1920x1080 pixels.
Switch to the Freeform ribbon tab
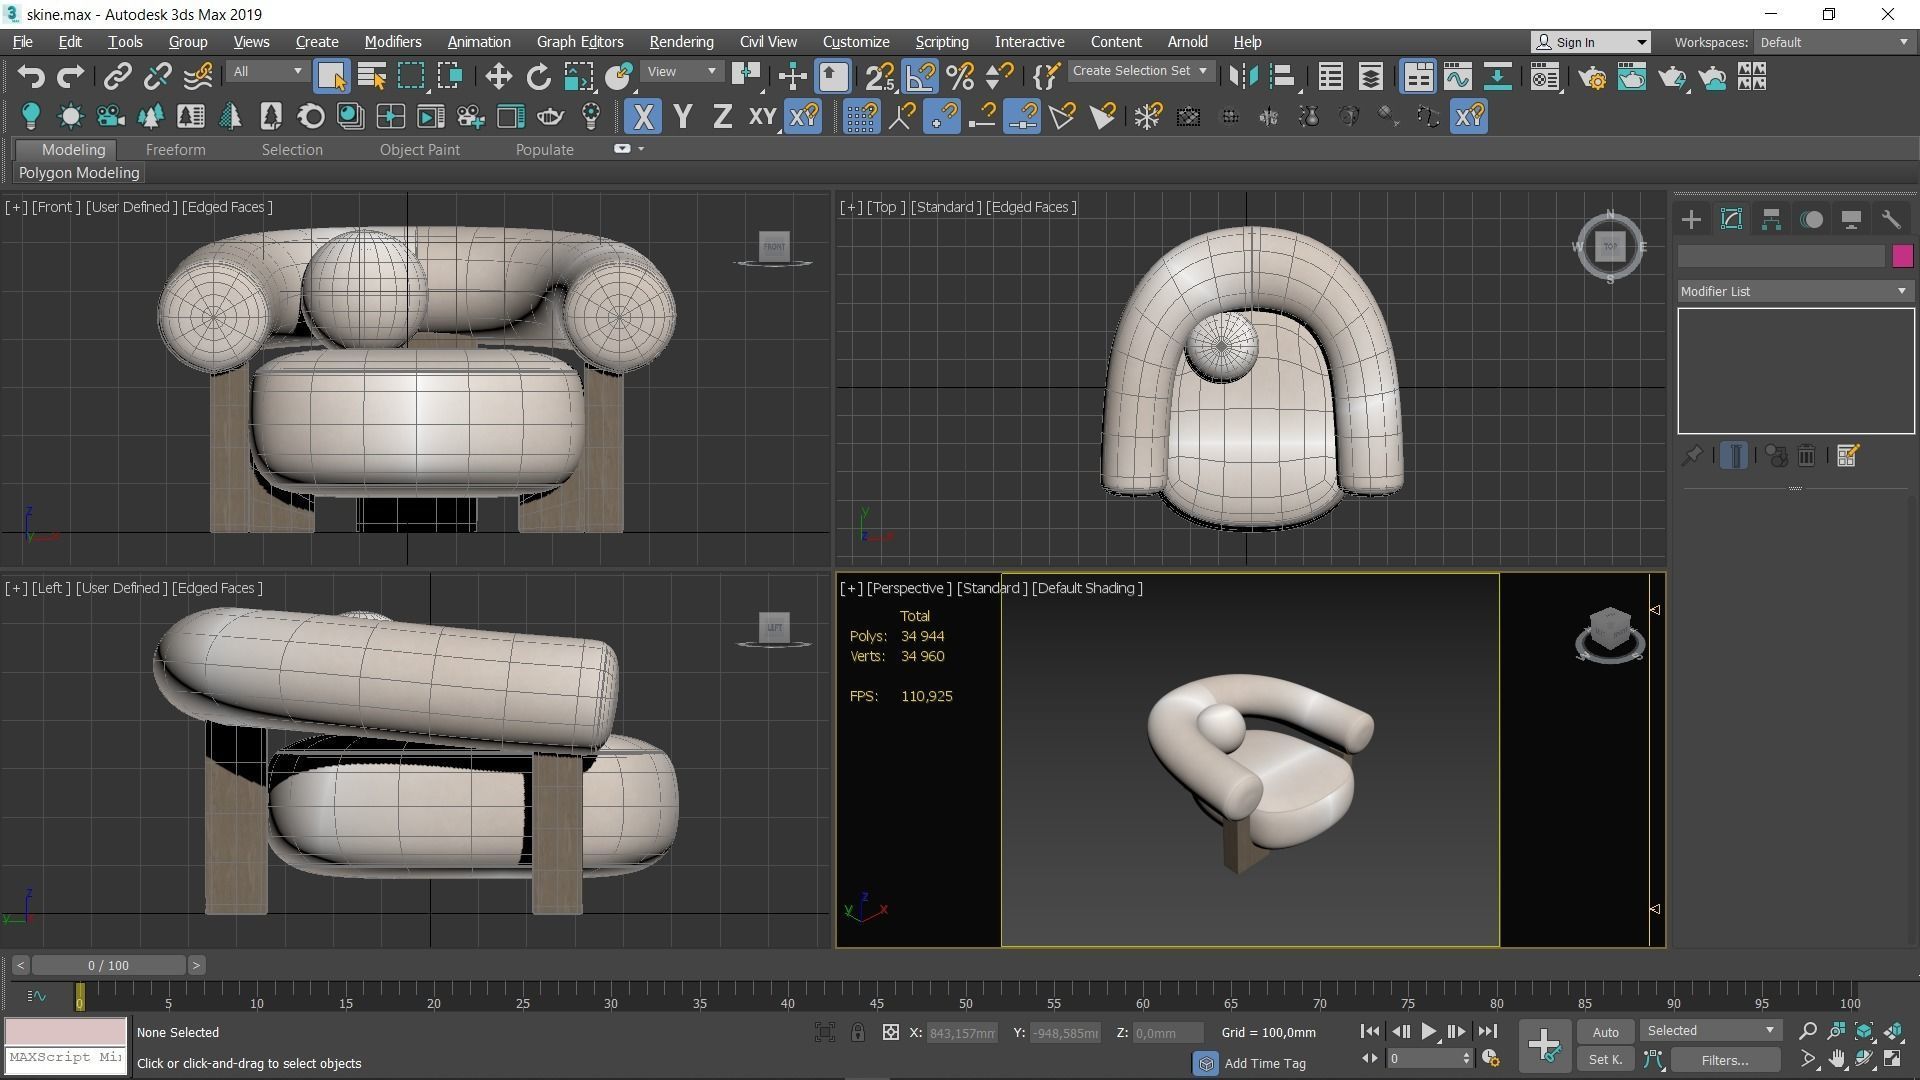click(x=175, y=150)
